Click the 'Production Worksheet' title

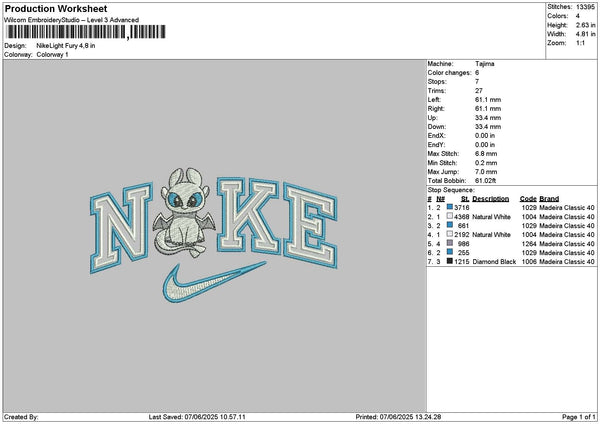coord(56,8)
